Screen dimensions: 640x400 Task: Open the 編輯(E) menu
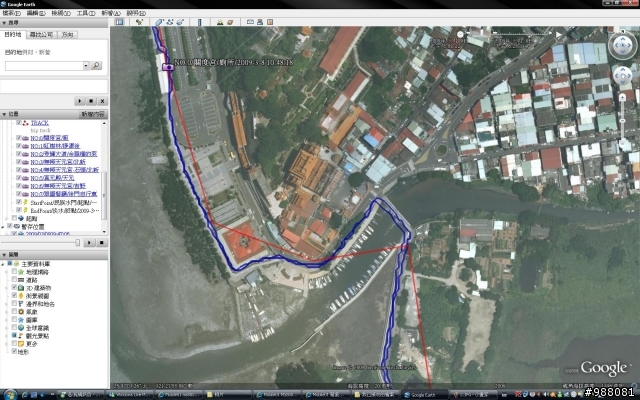[x=36, y=13]
